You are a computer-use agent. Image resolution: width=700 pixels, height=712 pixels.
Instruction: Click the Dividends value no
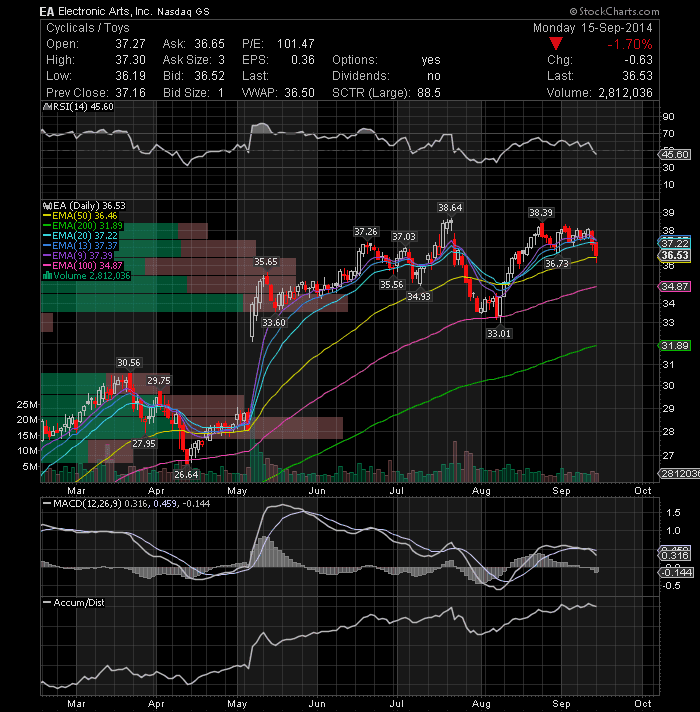[434, 75]
